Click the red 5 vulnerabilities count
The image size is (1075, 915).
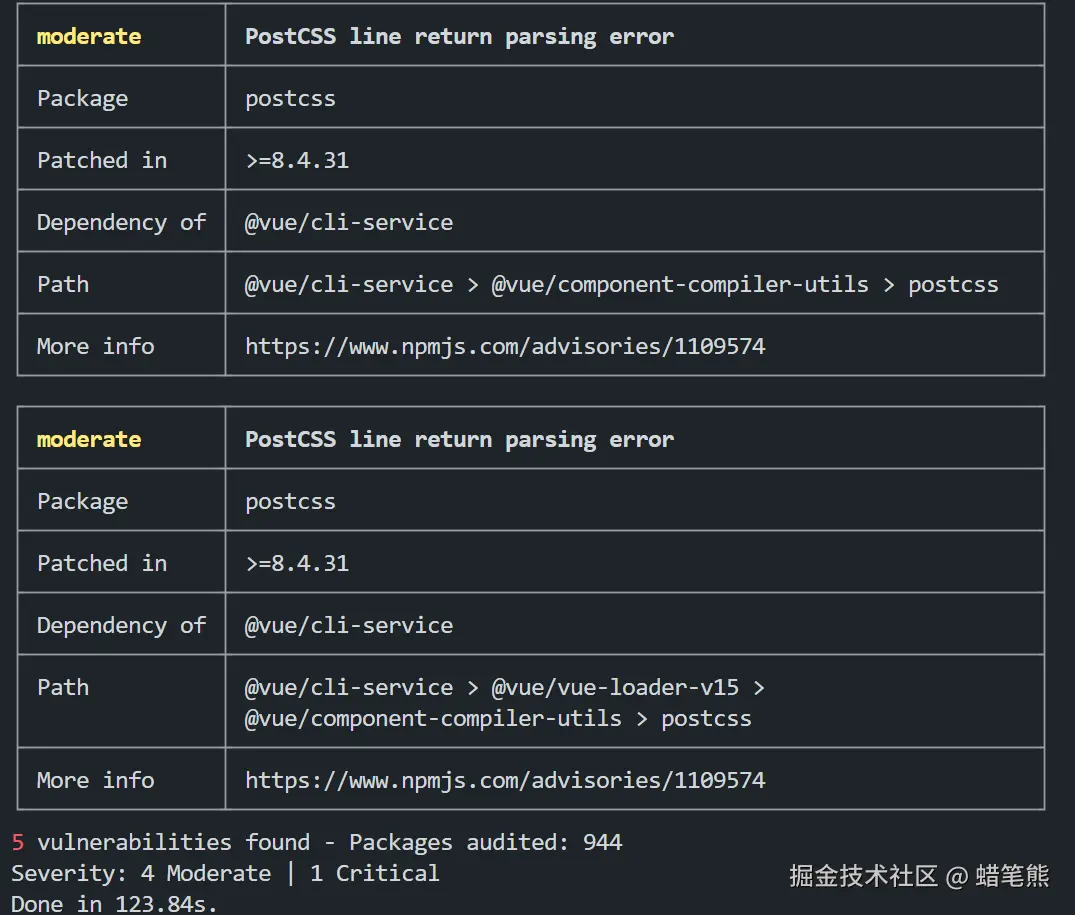[18, 842]
